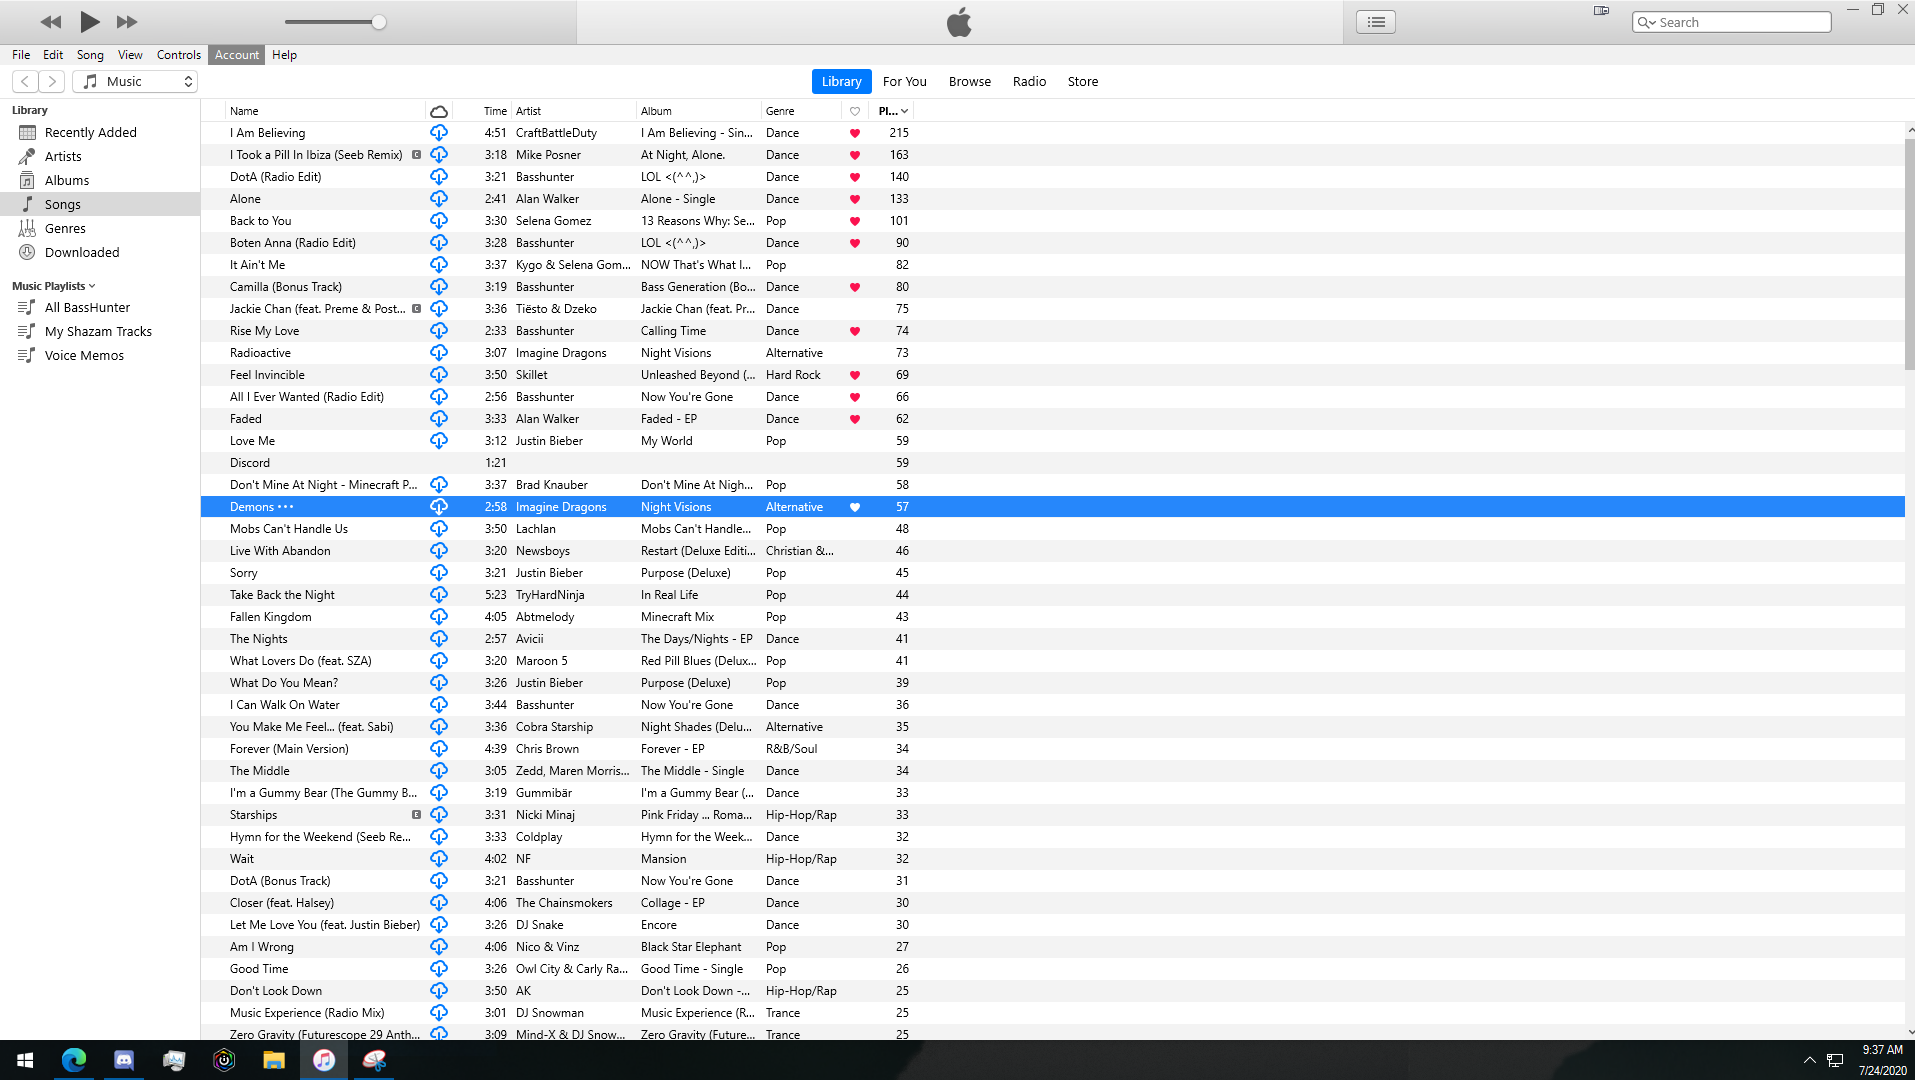
Task: Toggle the heart on Back to You
Action: pyautogui.click(x=855, y=221)
